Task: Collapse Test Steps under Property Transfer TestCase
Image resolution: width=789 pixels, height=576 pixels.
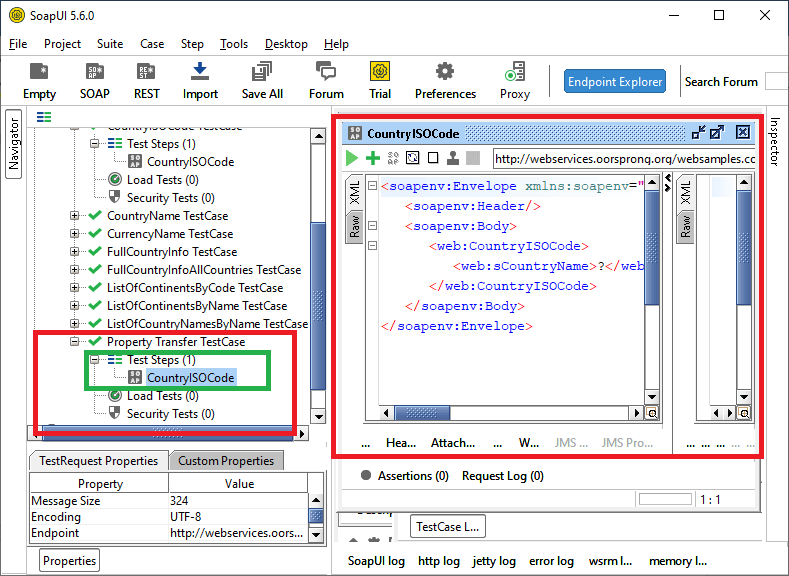Action: [95, 360]
